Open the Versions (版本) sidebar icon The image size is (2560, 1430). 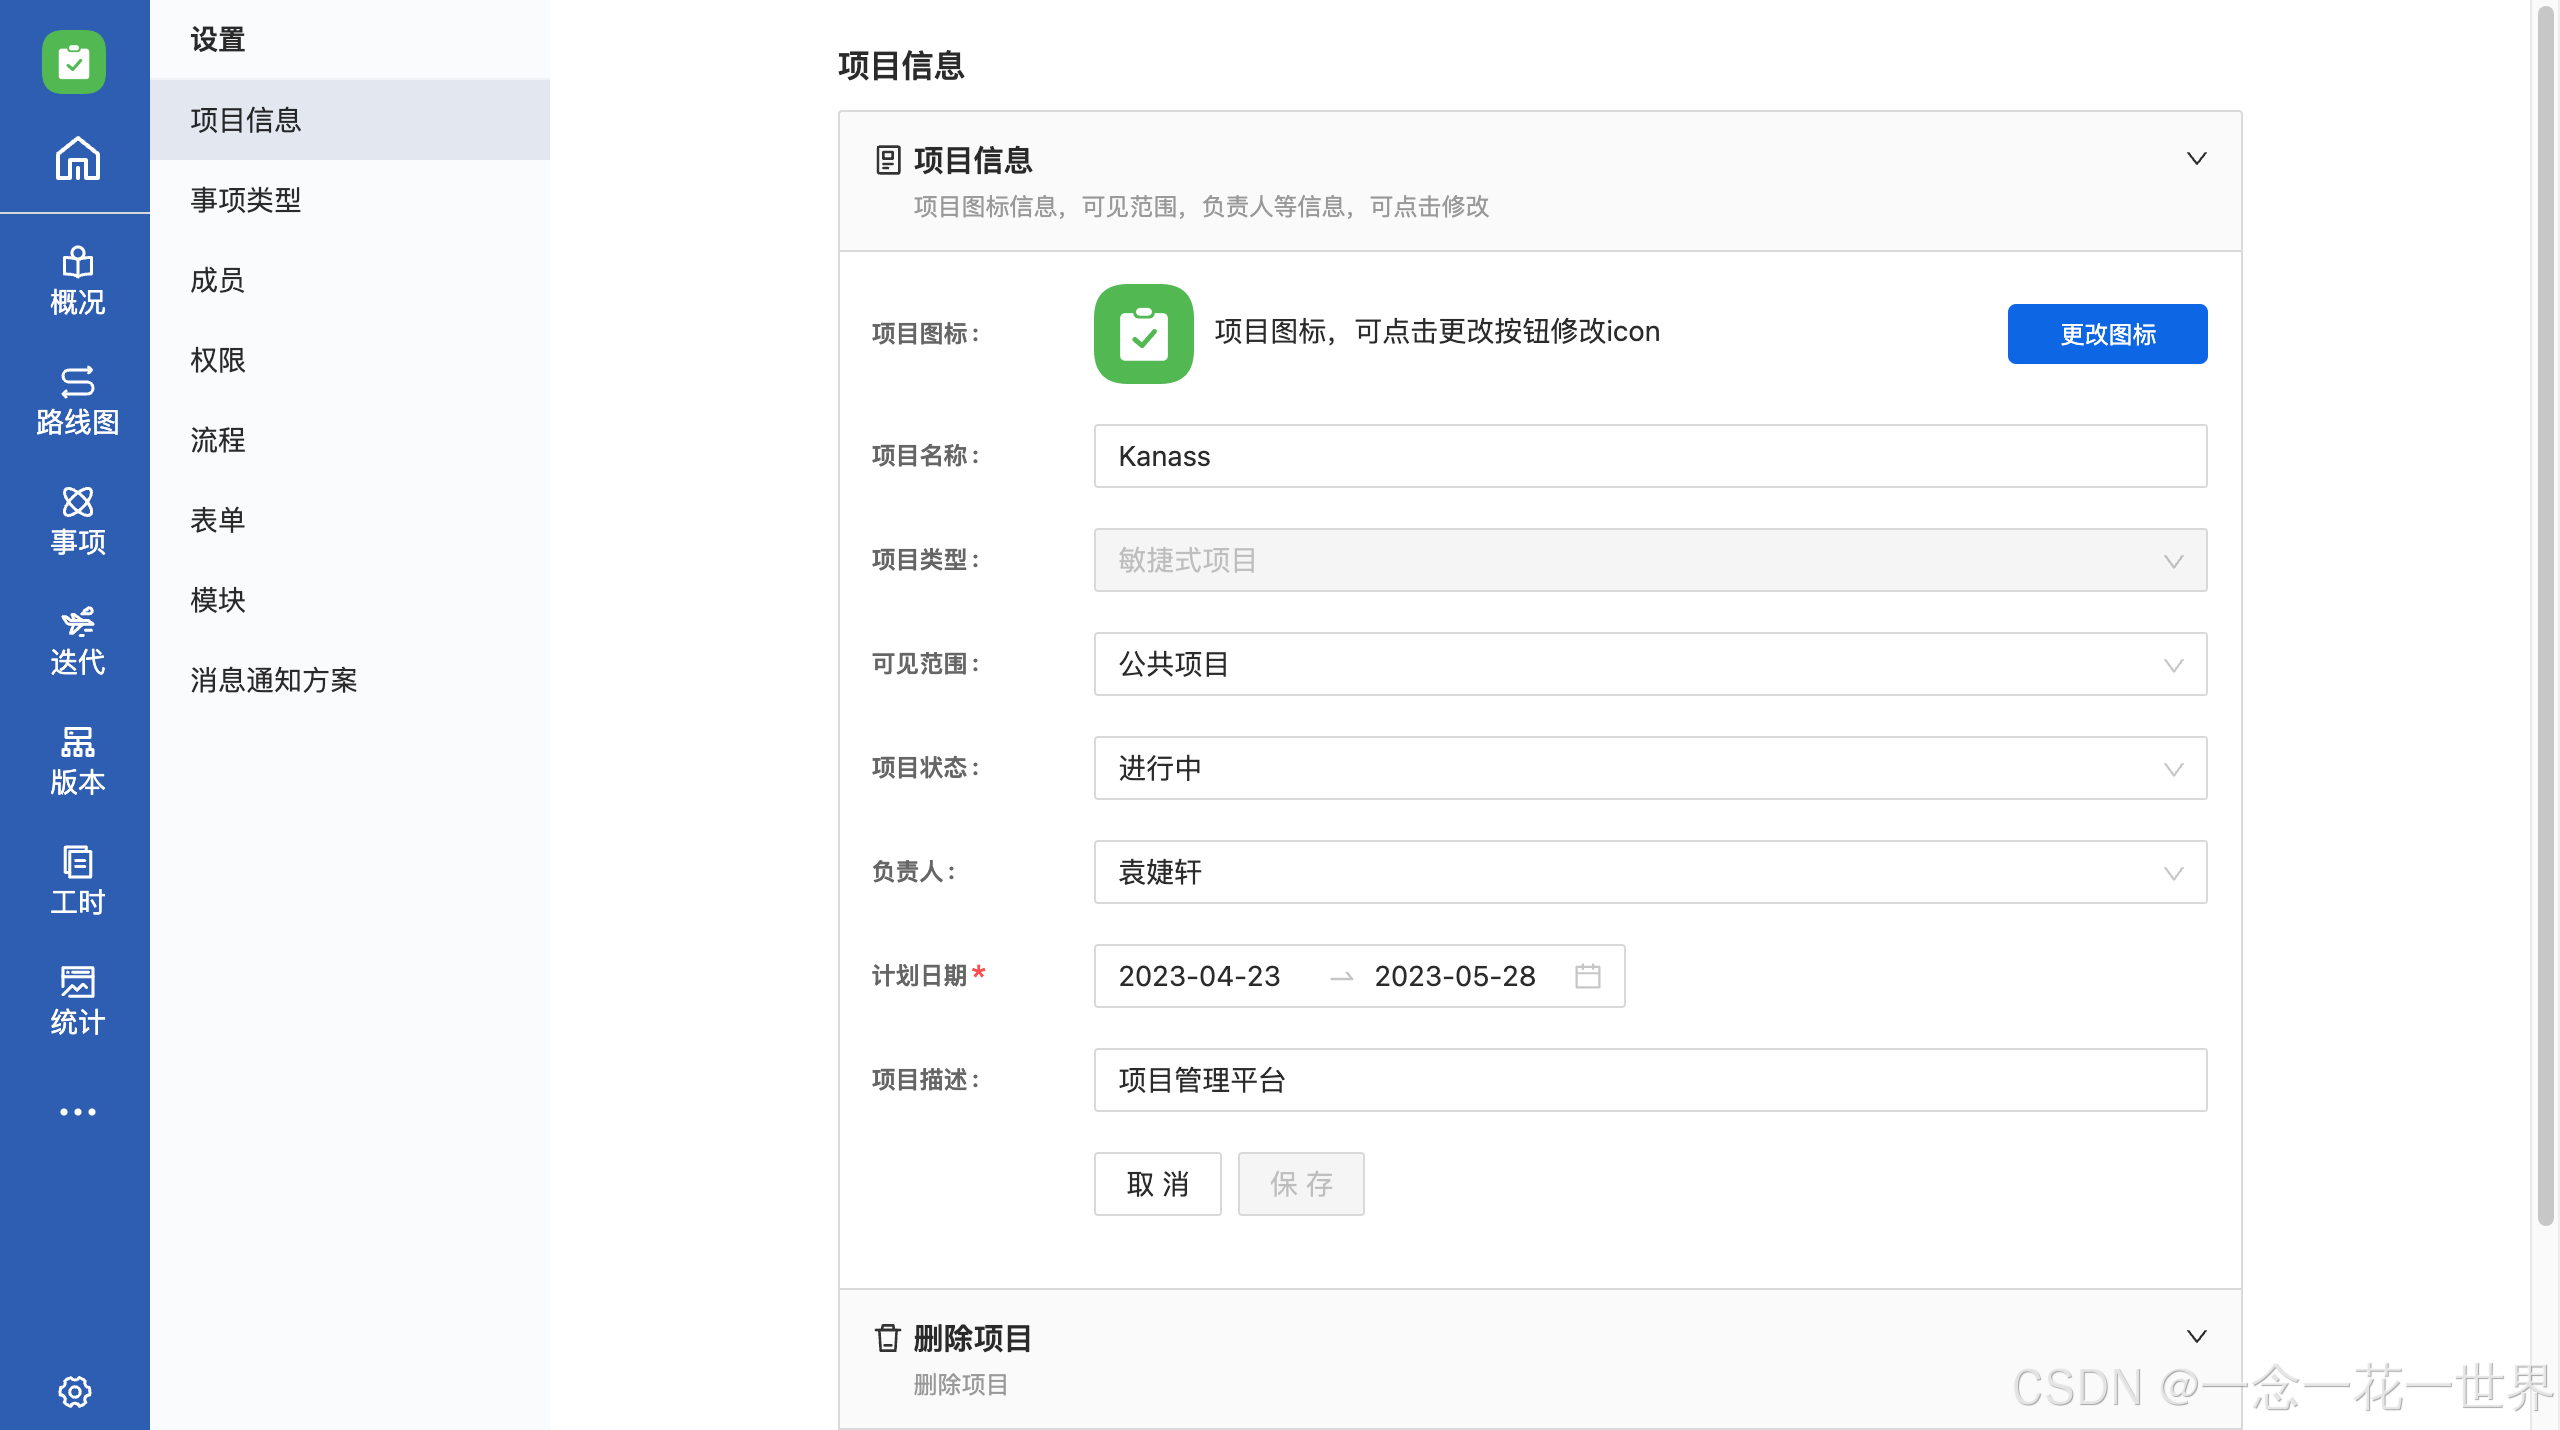tap(77, 761)
